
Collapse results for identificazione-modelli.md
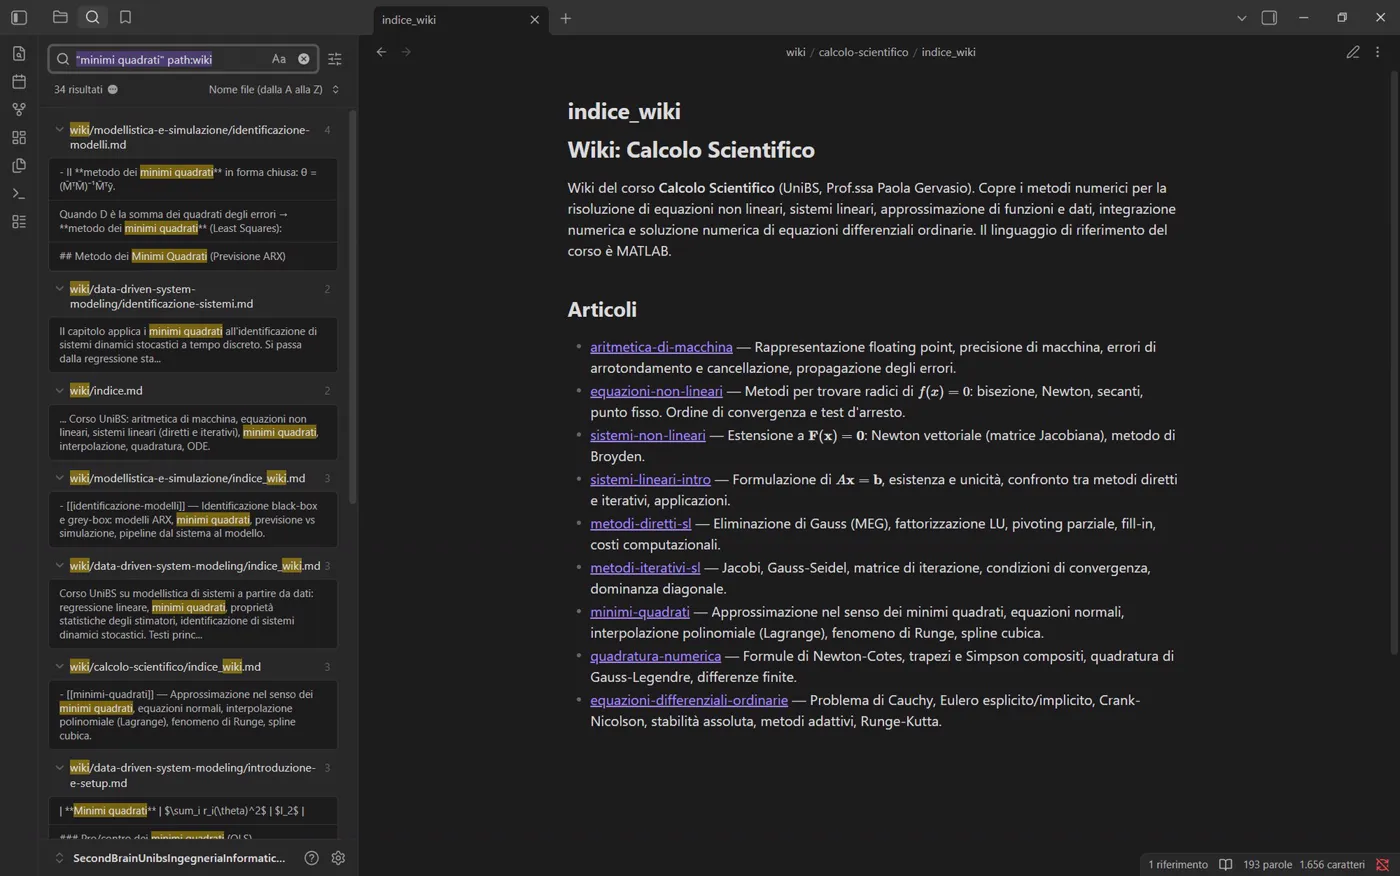[59, 130]
